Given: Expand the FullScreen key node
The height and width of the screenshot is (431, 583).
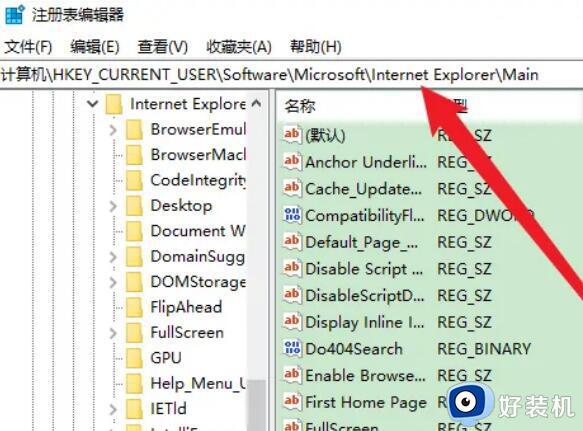Looking at the screenshot, I should [113, 333].
